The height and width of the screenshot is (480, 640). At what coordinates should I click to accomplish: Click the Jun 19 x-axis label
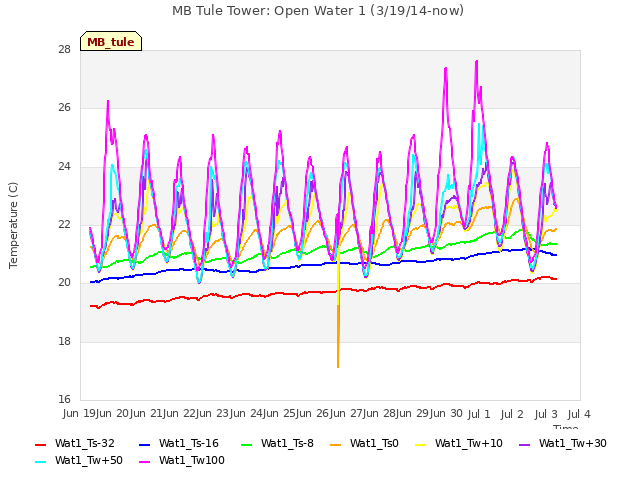79,414
